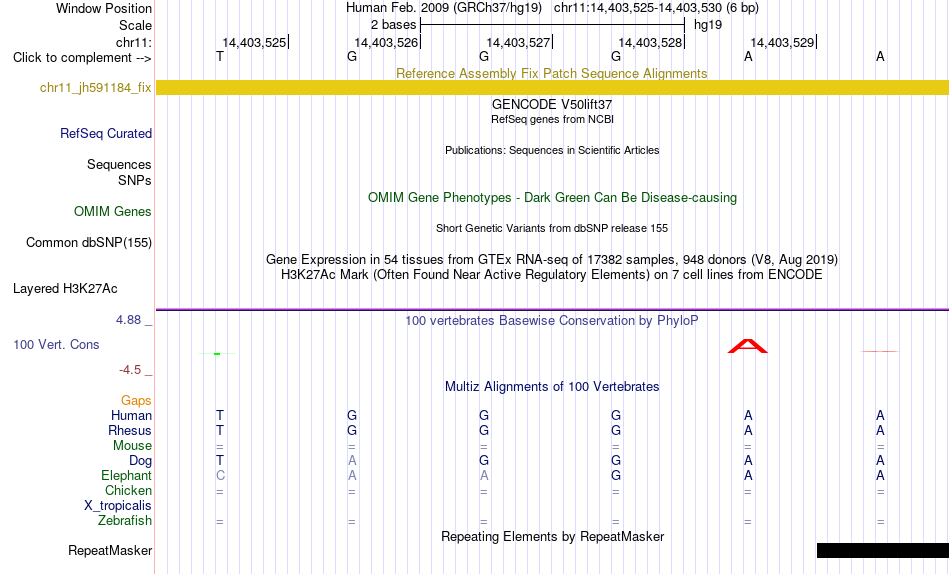The height and width of the screenshot is (574, 950).
Task: Click Multiz Alignments of 100 Vertebrates title
Action: [552, 387]
